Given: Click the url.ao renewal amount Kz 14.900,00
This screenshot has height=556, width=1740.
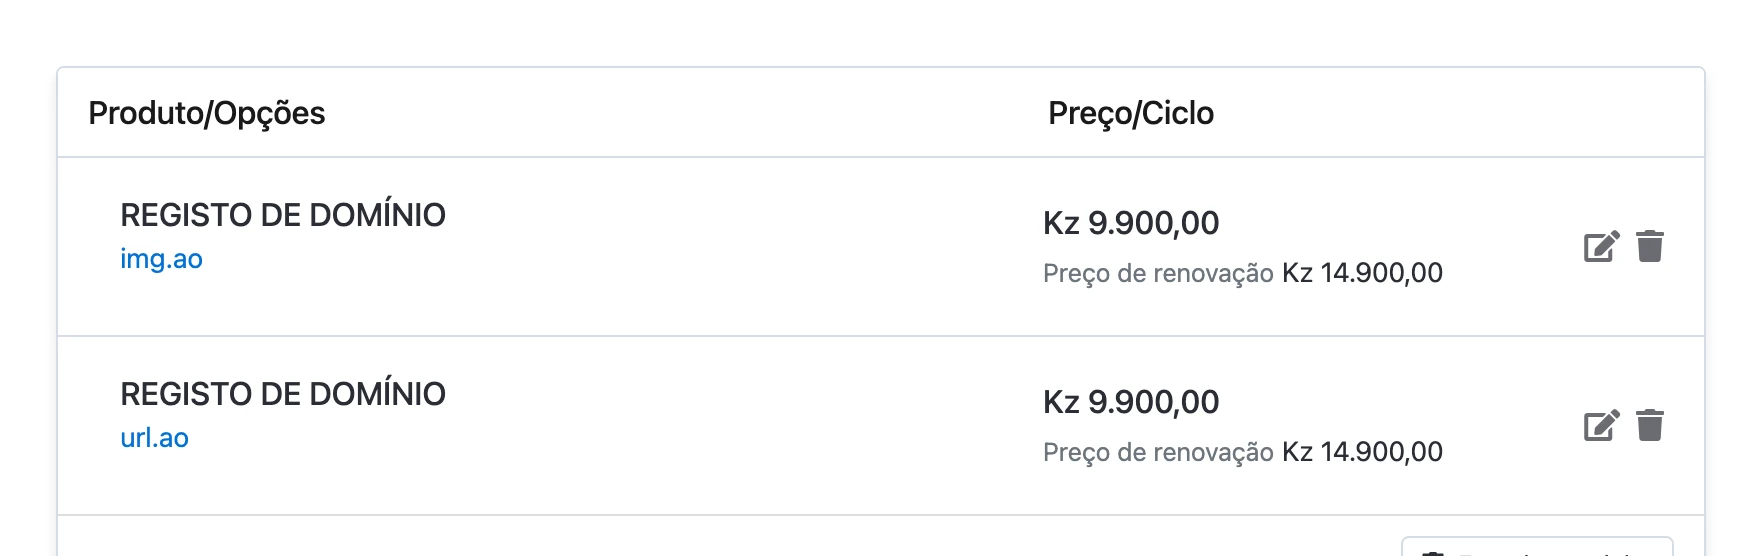Looking at the screenshot, I should [1362, 452].
